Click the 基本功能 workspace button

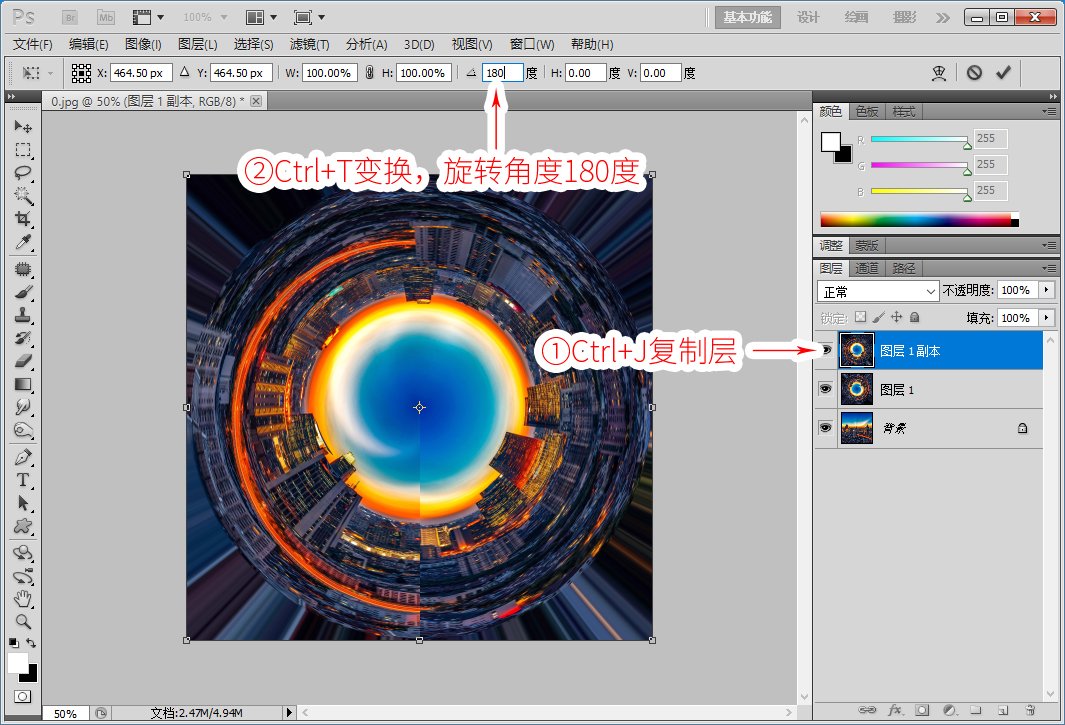tap(747, 18)
